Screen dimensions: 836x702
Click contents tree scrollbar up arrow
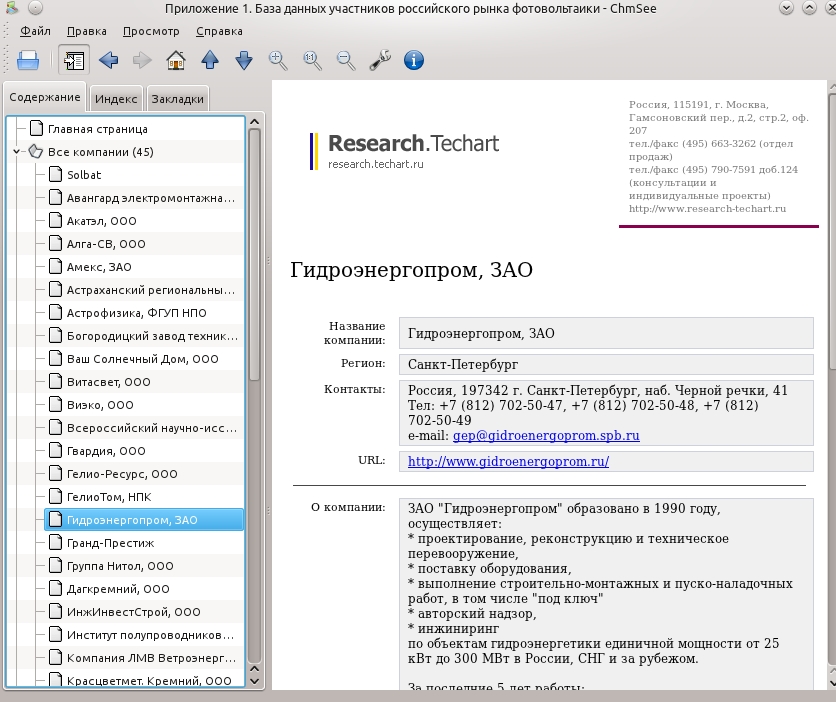(x=255, y=122)
